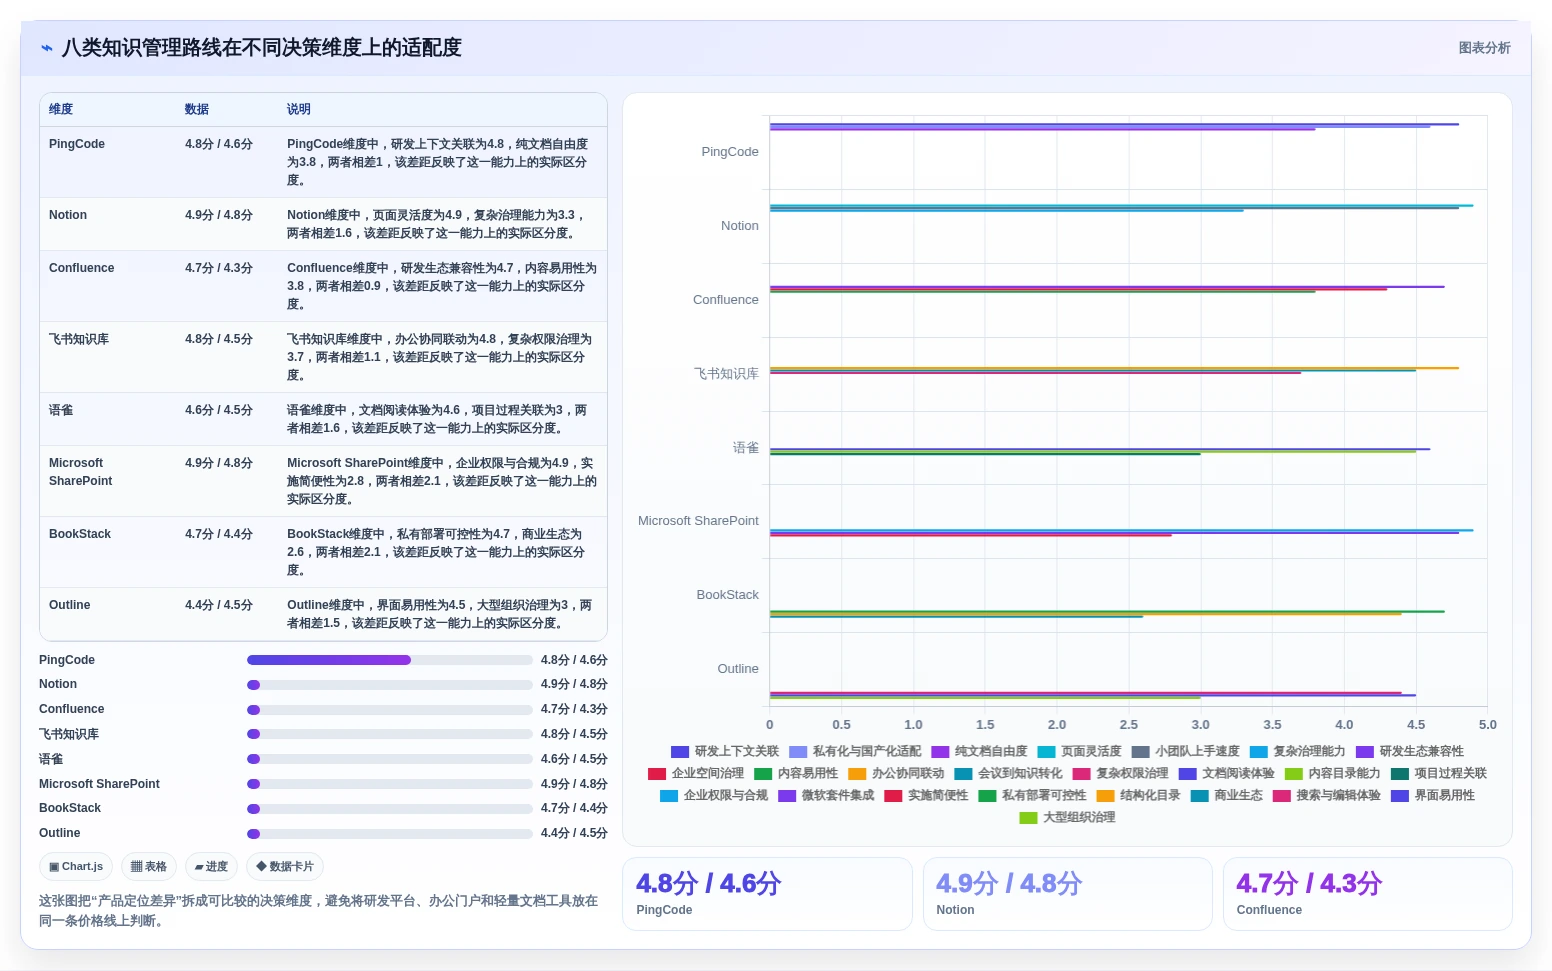Click the Microsoft SharePoint progress bar
The image size is (1552, 971).
coord(390,784)
